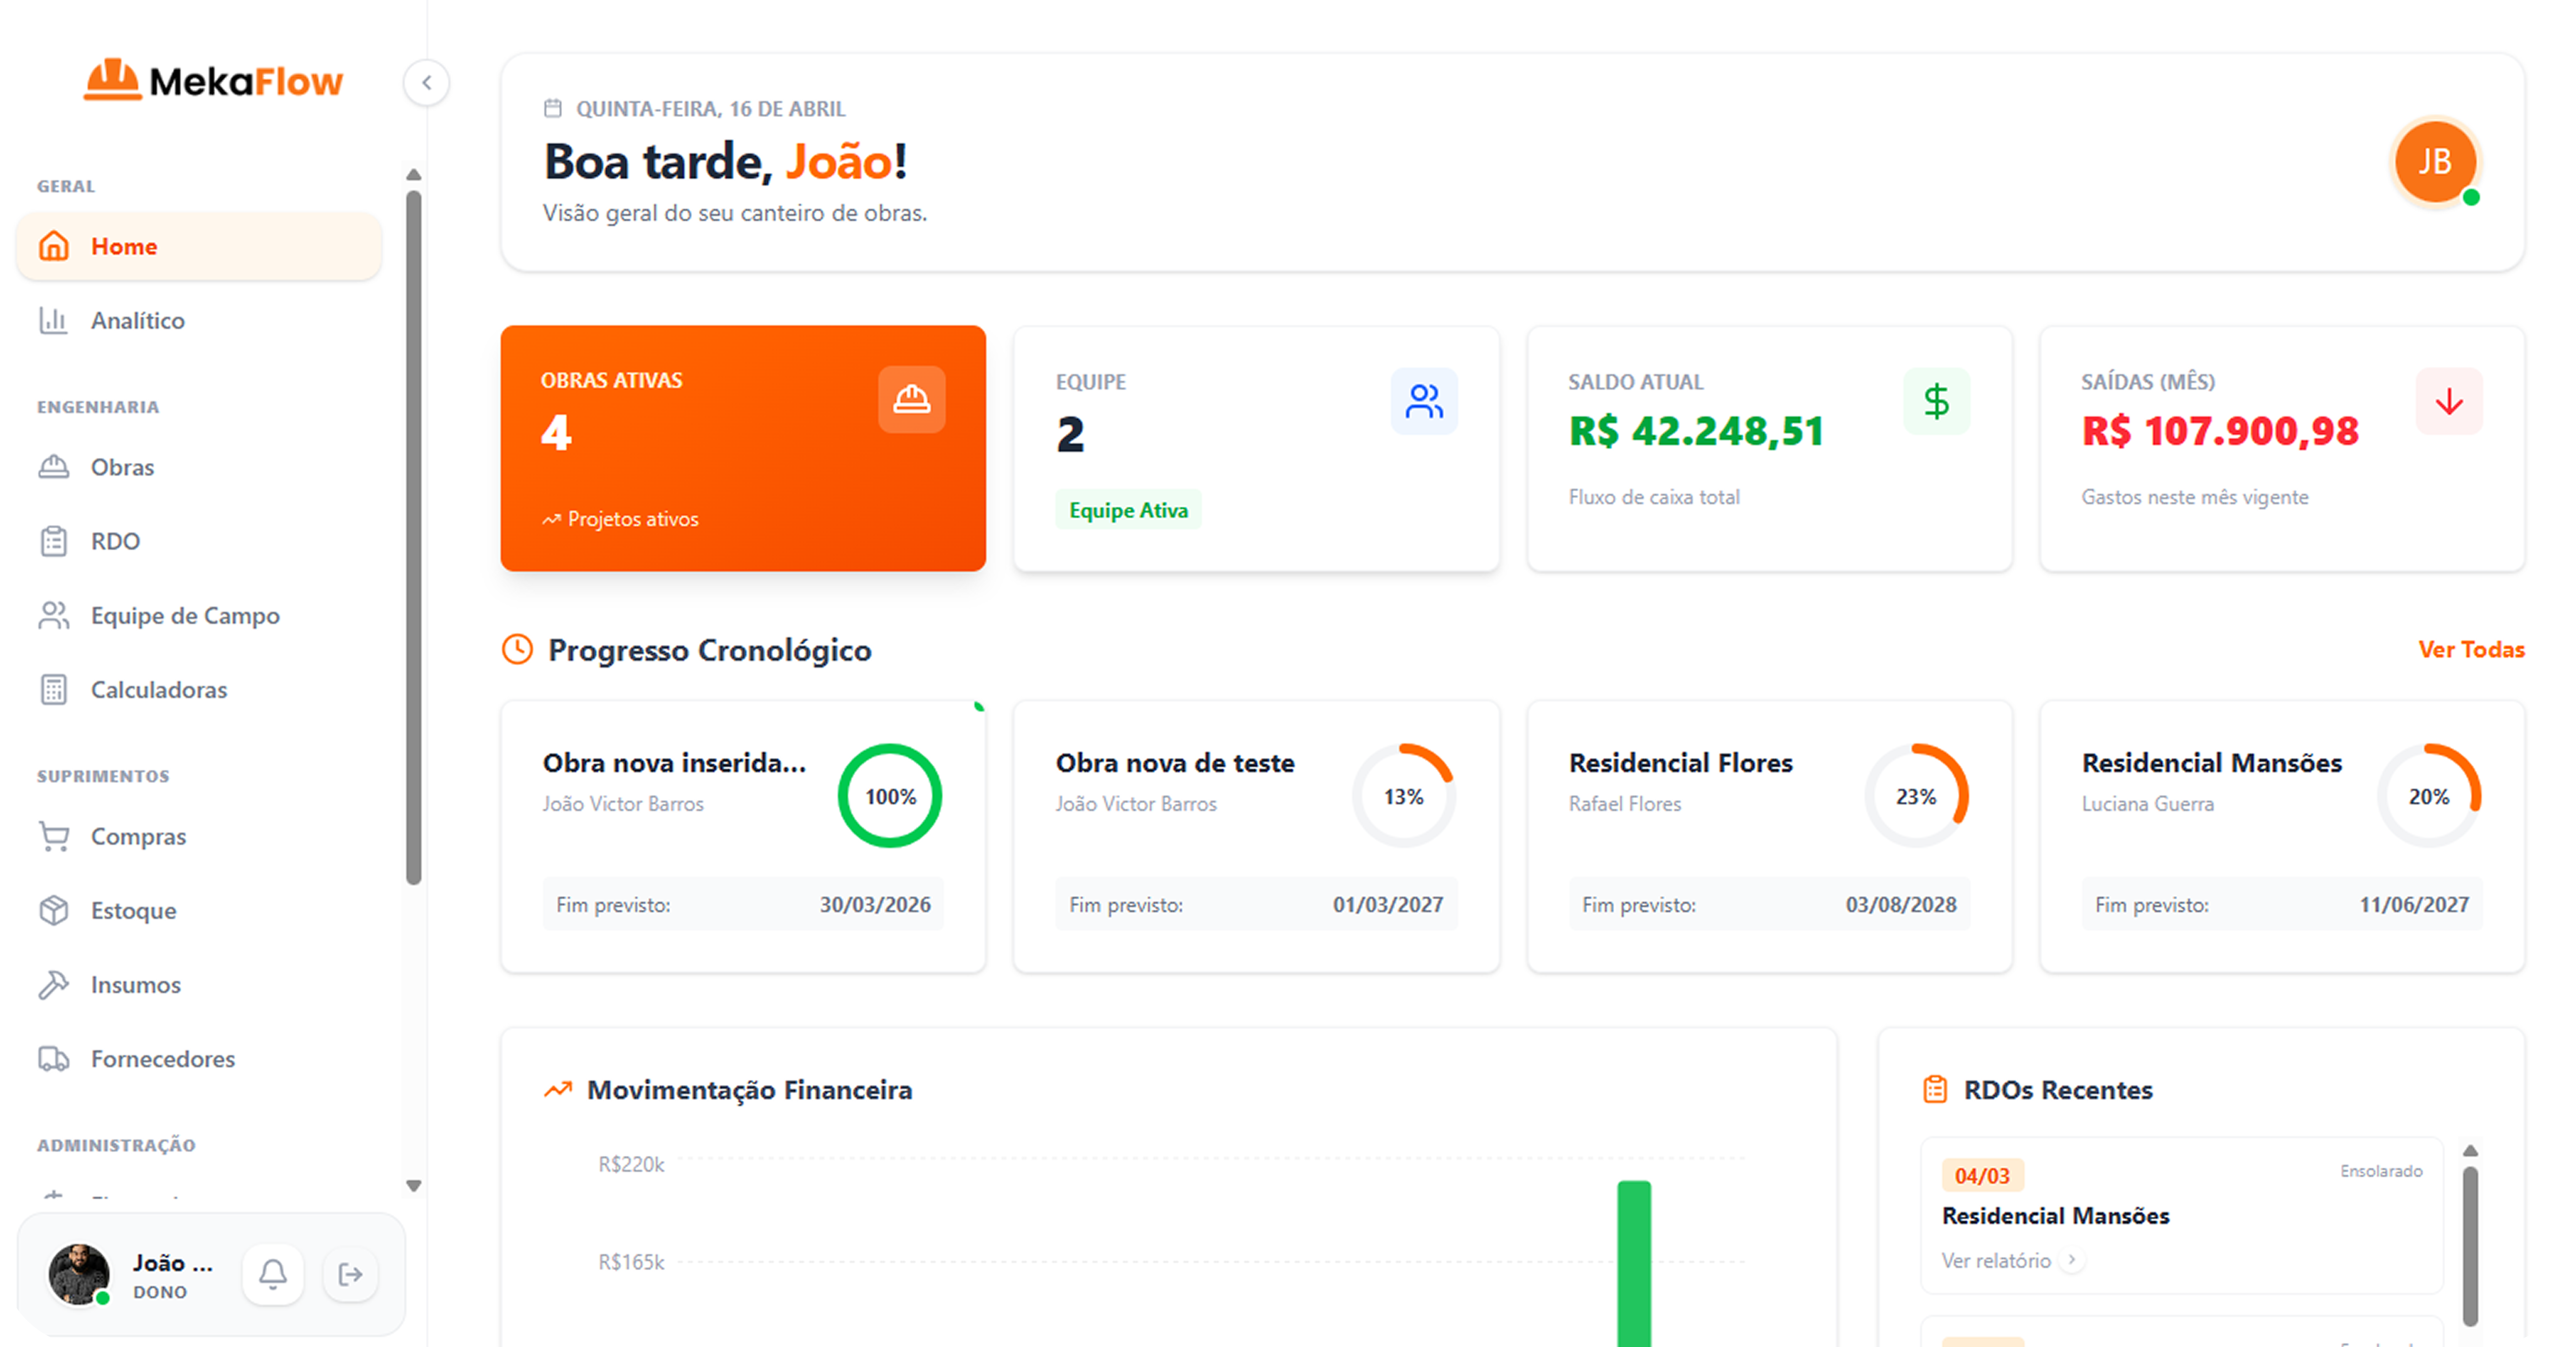Click the Compras cart icon

point(54,836)
